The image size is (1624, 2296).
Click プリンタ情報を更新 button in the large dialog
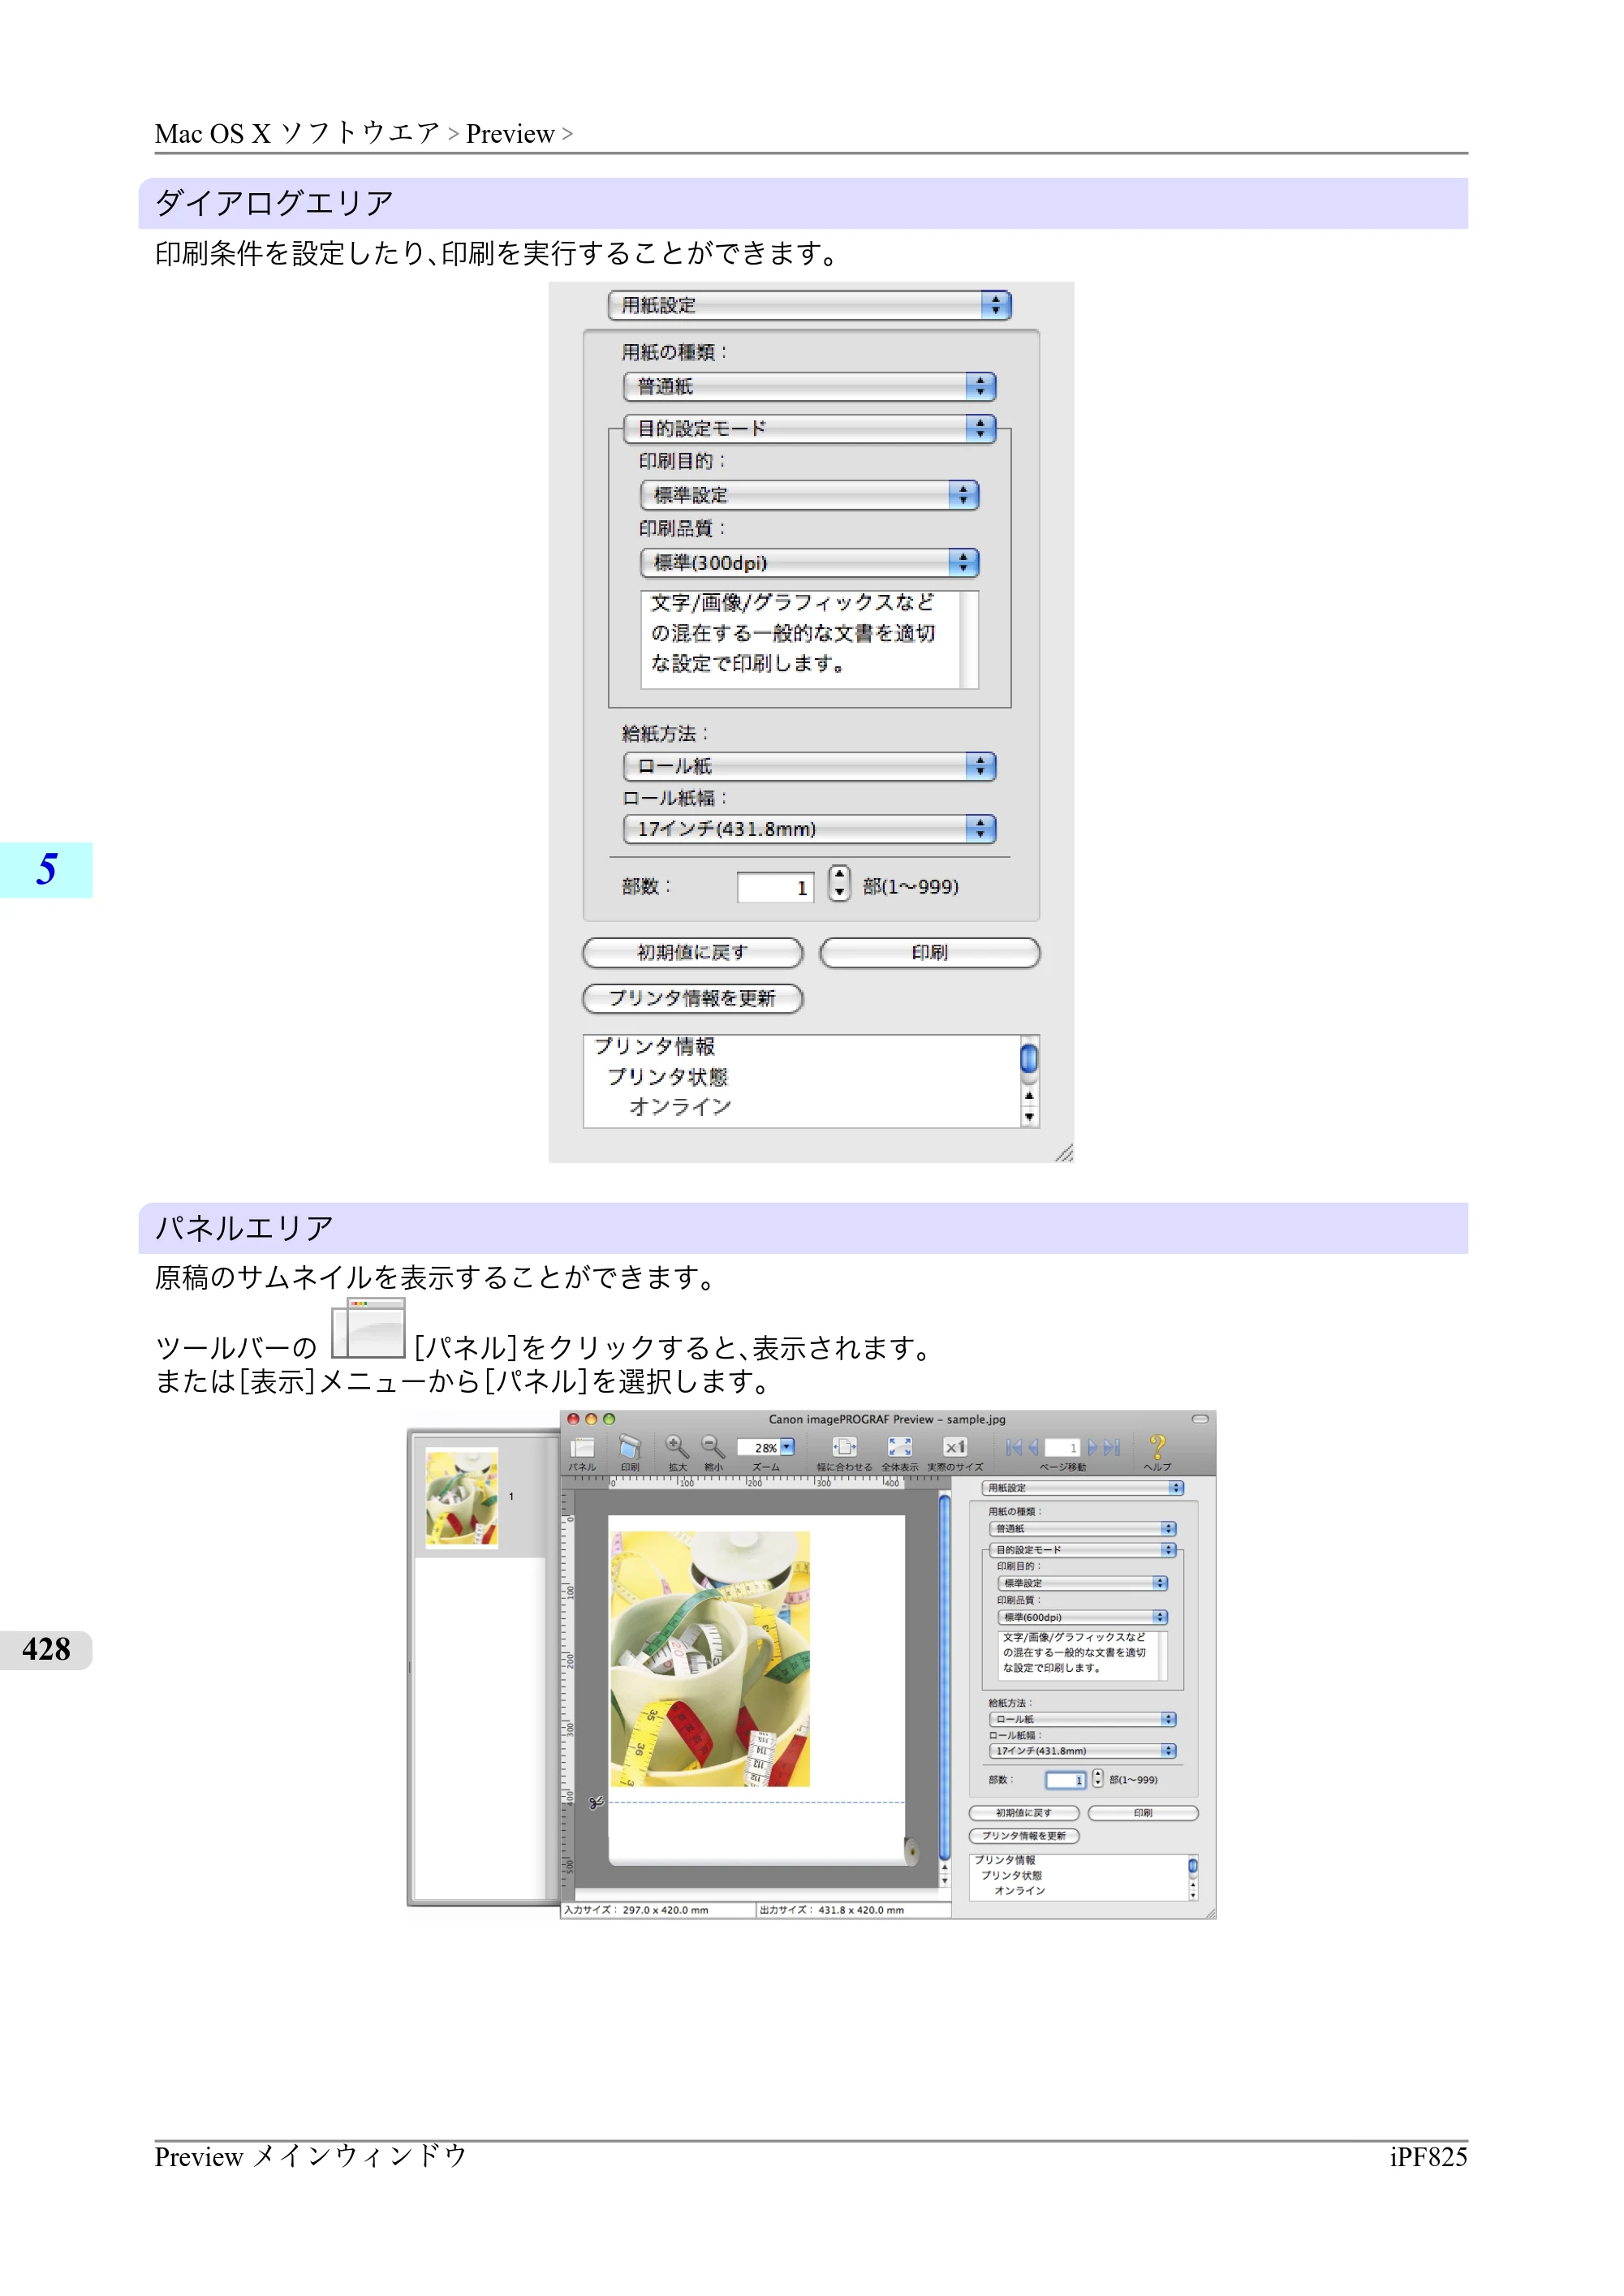692,998
